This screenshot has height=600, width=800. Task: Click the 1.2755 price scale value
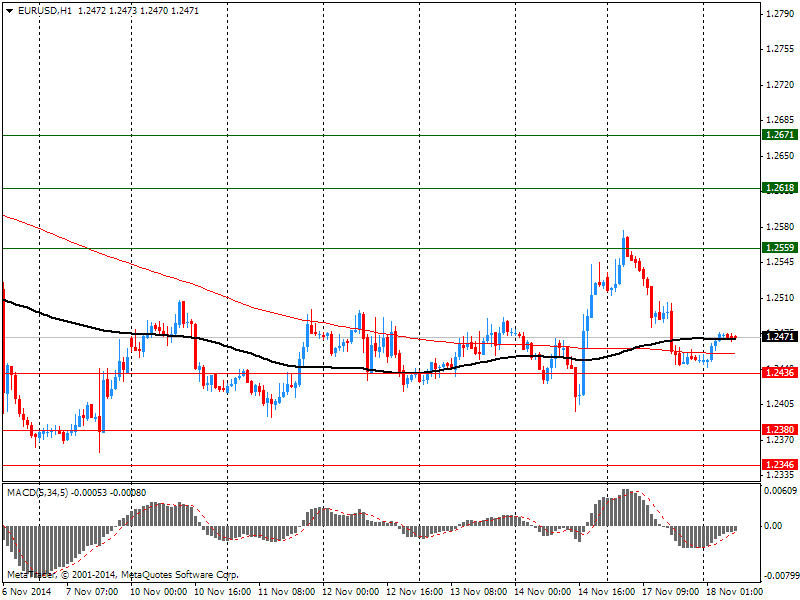pyautogui.click(x=781, y=49)
